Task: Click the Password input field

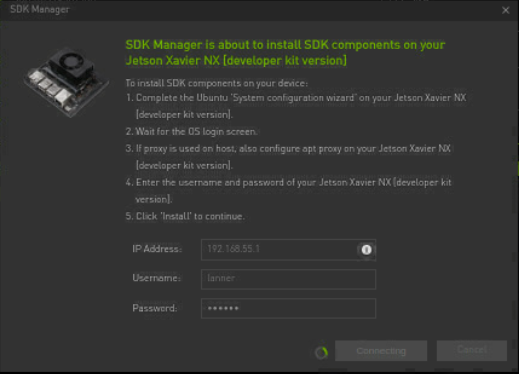Action: point(288,308)
